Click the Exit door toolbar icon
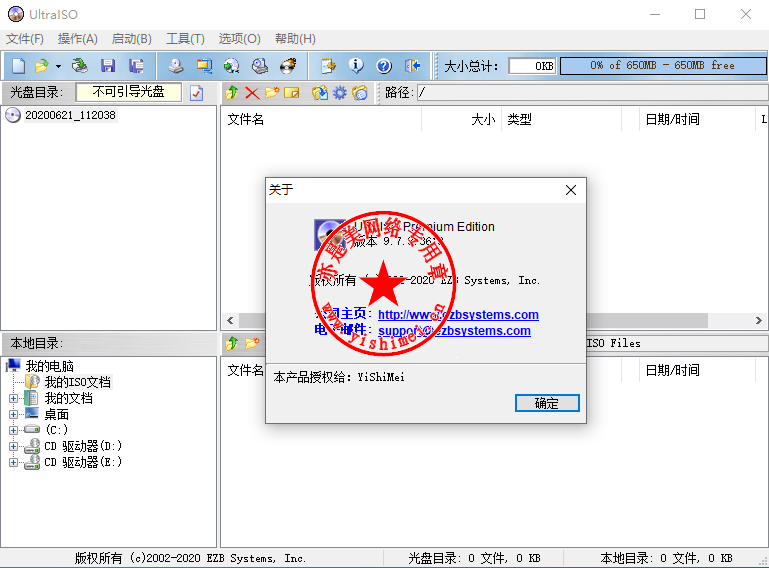The width and height of the screenshot is (769, 568). tap(412, 66)
